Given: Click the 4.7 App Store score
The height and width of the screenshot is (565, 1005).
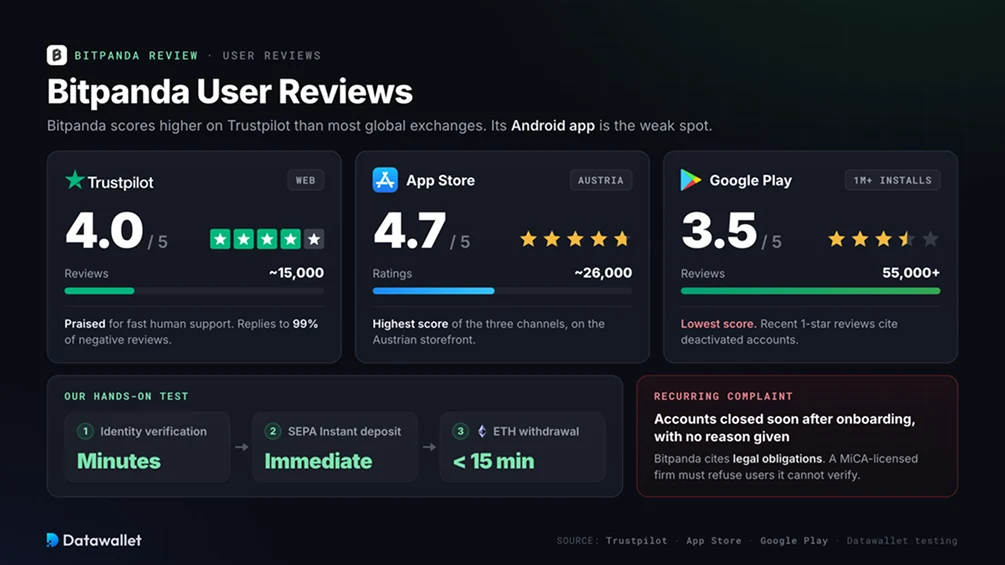Looking at the screenshot, I should (409, 231).
